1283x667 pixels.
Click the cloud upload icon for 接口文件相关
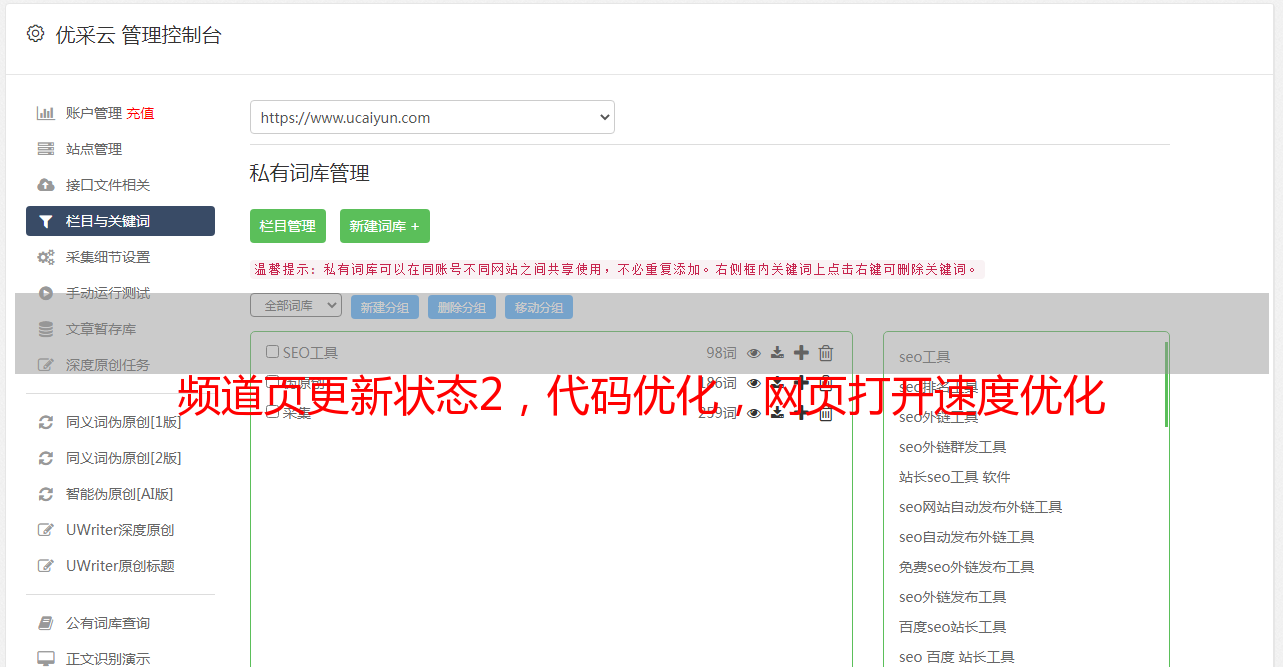tap(46, 185)
